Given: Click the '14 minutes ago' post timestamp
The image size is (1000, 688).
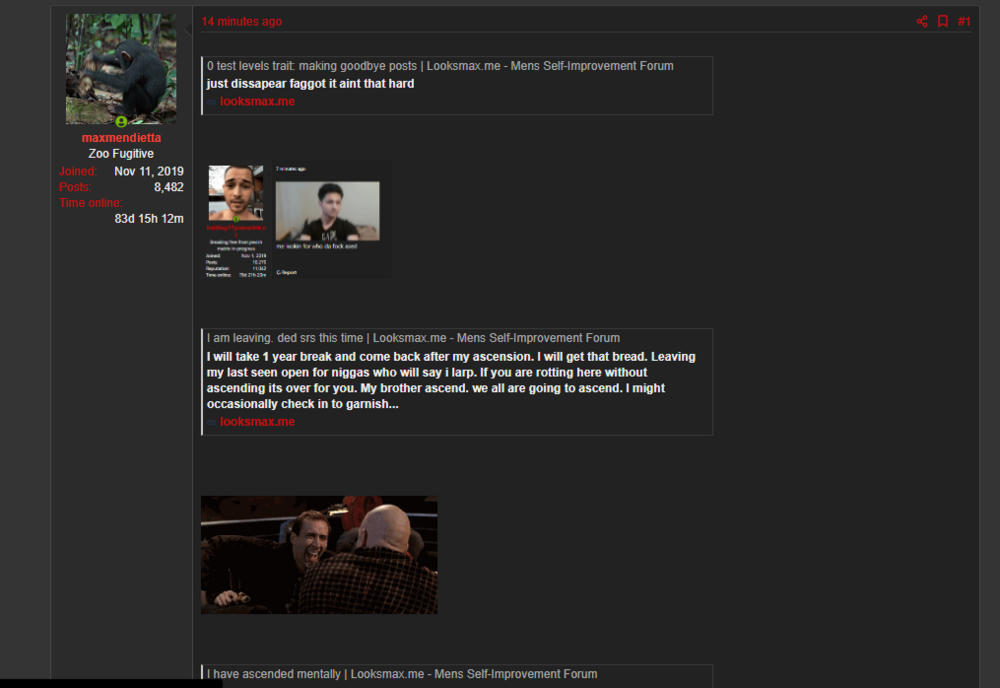Looking at the screenshot, I should coord(242,22).
